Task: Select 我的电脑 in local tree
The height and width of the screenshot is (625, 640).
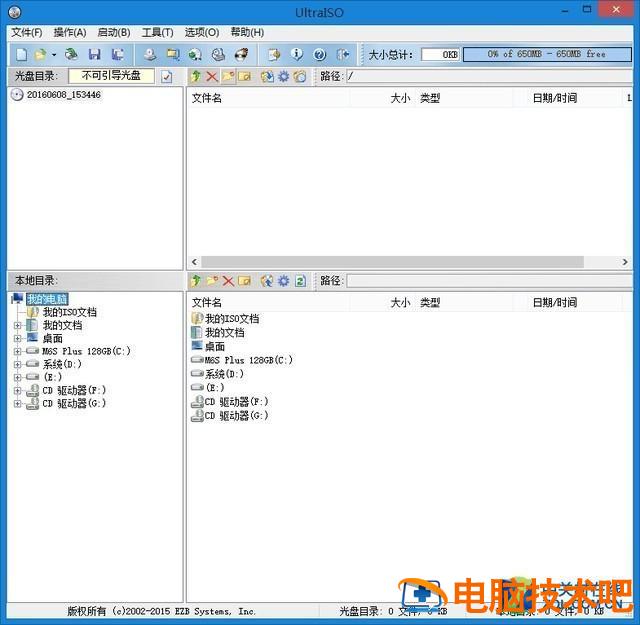Action: click(x=47, y=299)
